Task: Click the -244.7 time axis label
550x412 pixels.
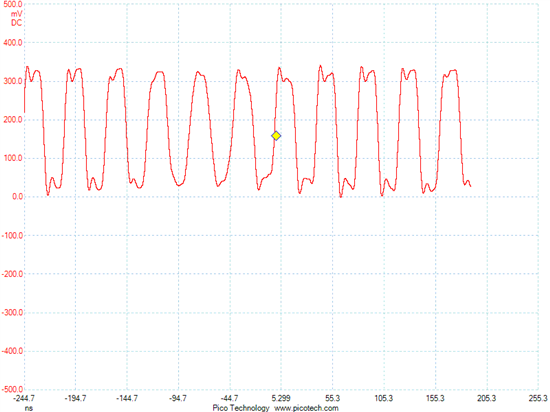Action: (x=24, y=399)
